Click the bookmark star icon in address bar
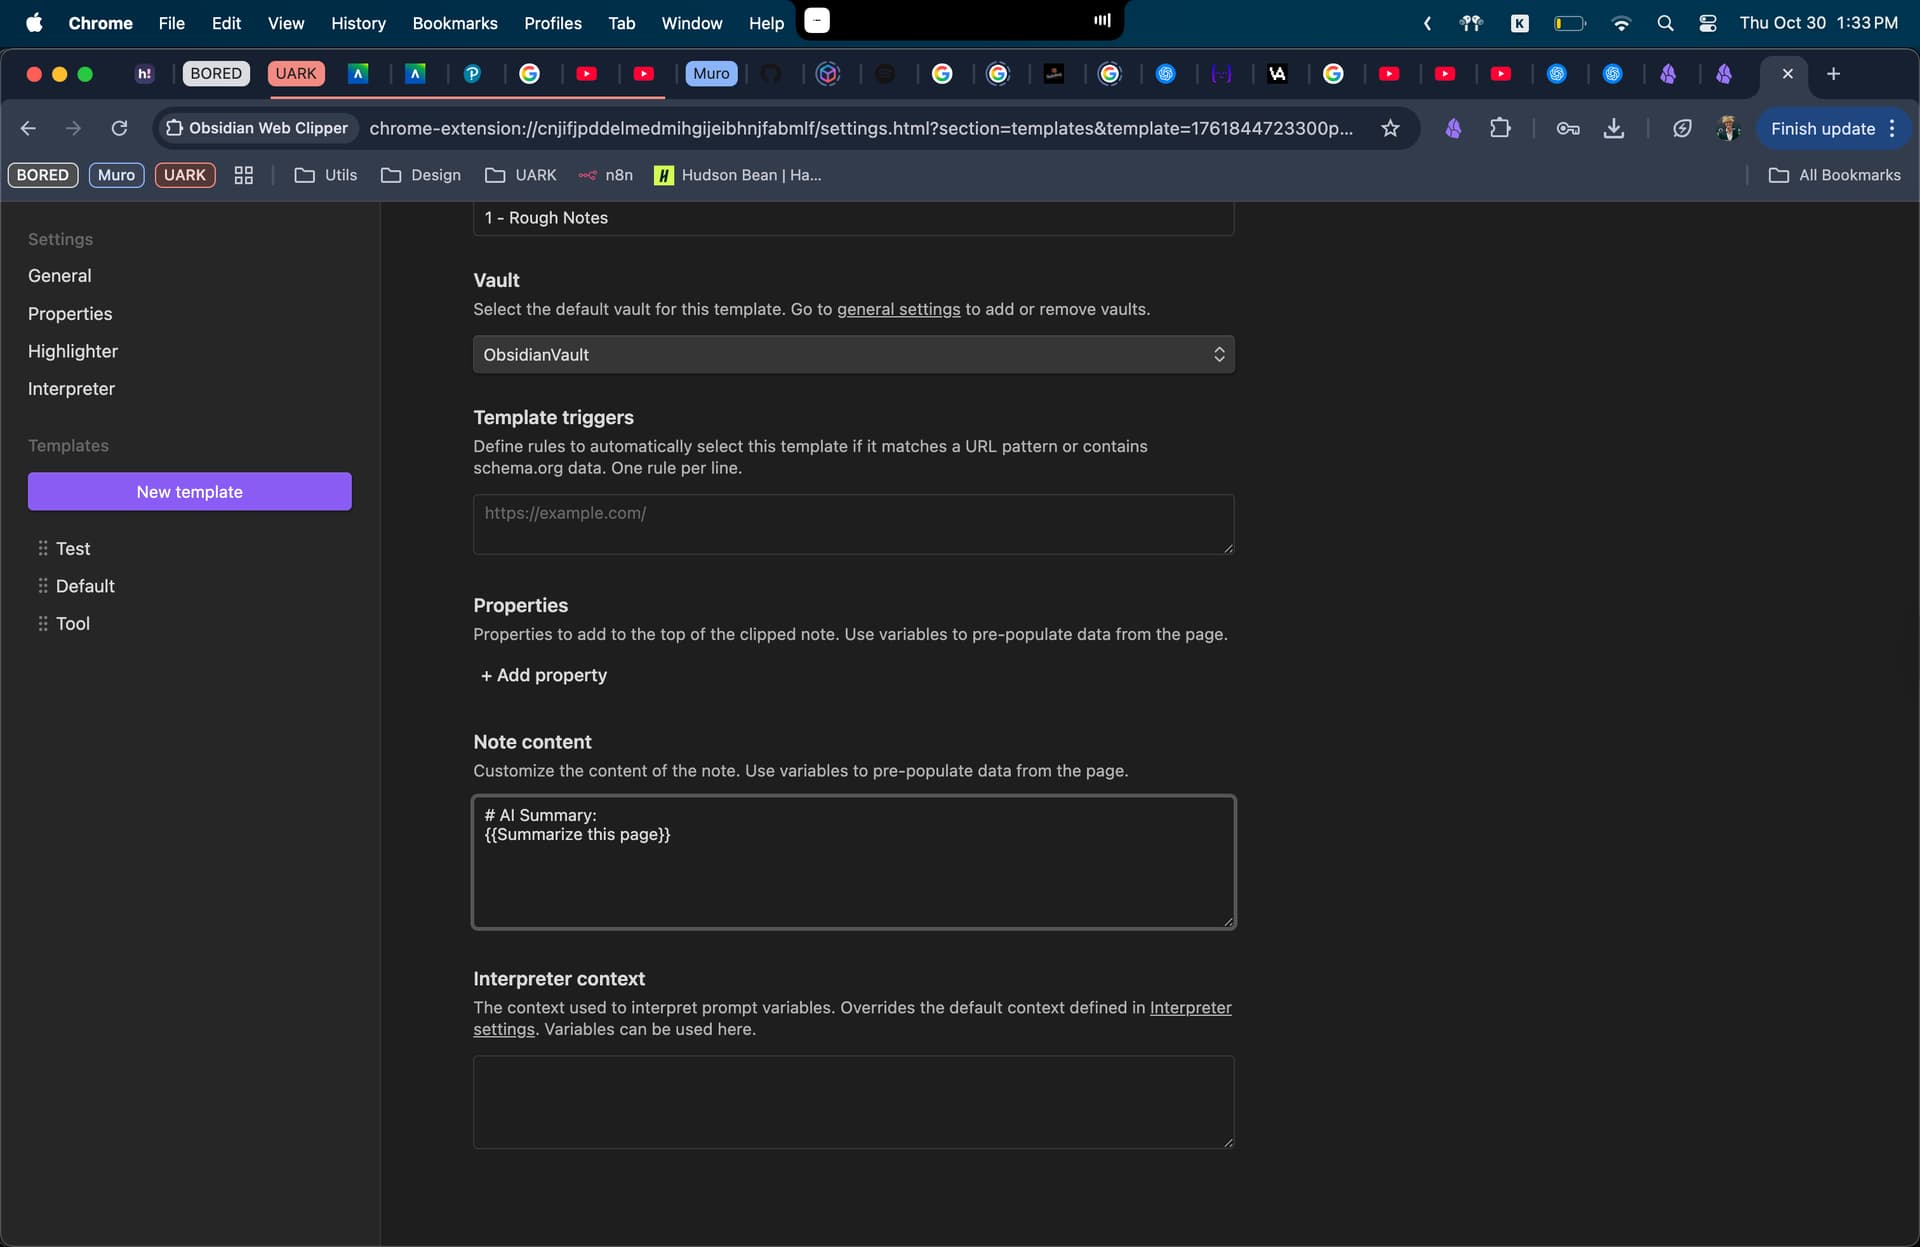 1390,128
